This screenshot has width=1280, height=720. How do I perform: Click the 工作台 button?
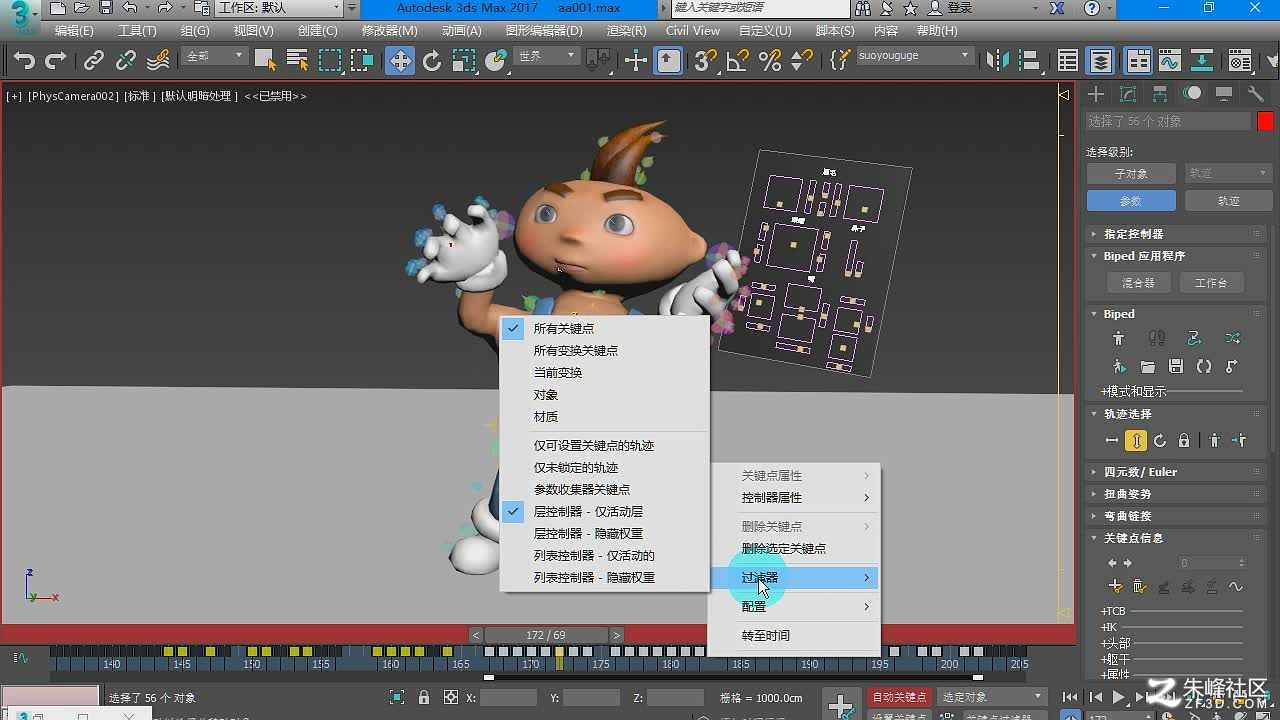point(1211,283)
